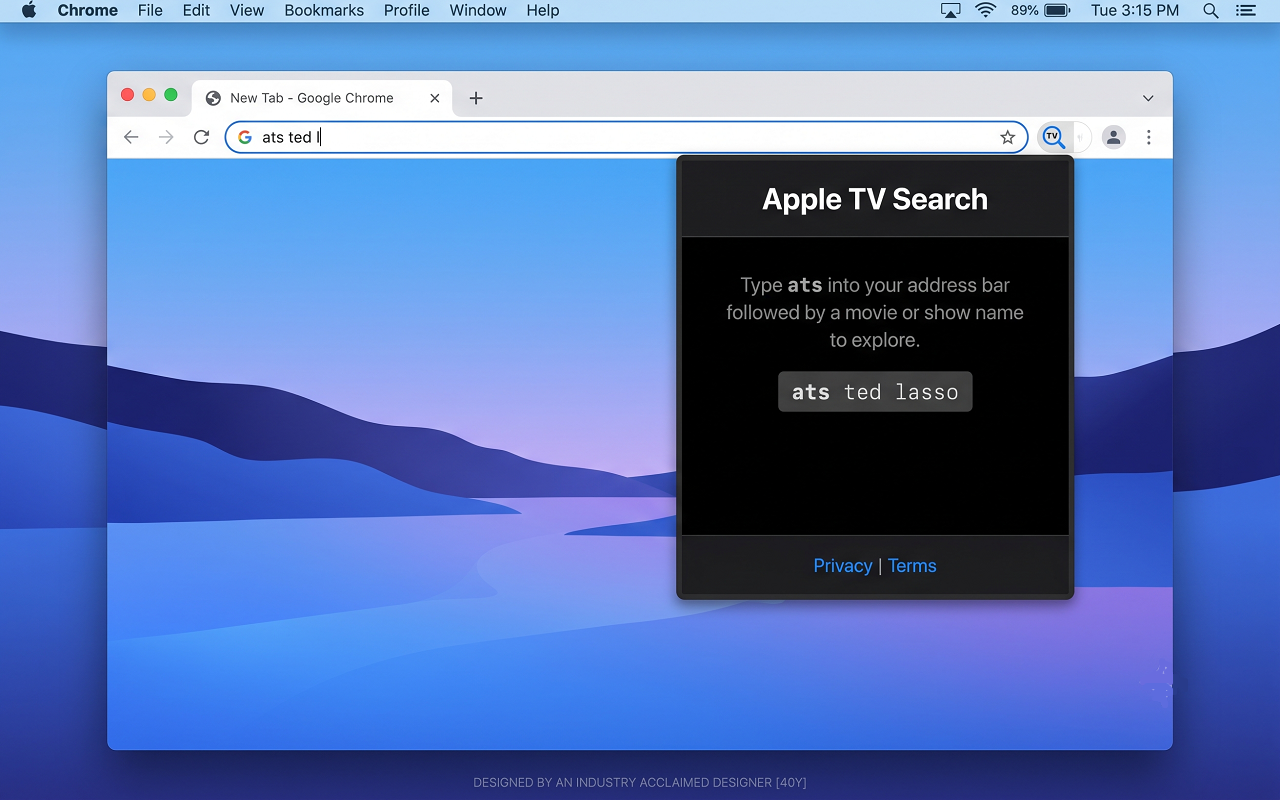
Task: Click the battery status indicator
Action: [x=1041, y=10]
